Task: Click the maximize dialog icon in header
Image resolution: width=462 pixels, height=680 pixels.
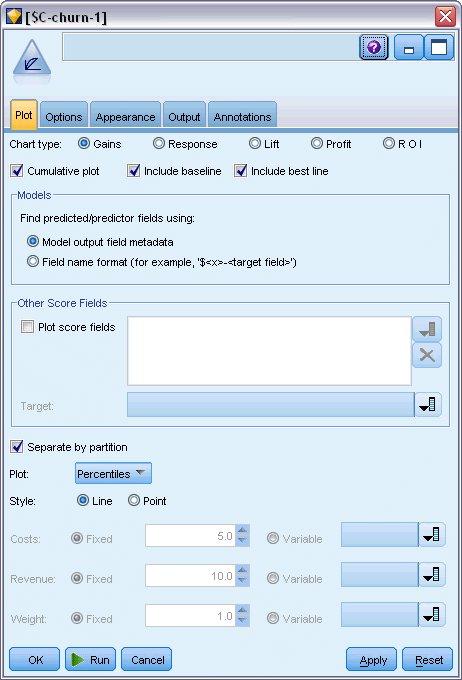Action: tap(439, 47)
